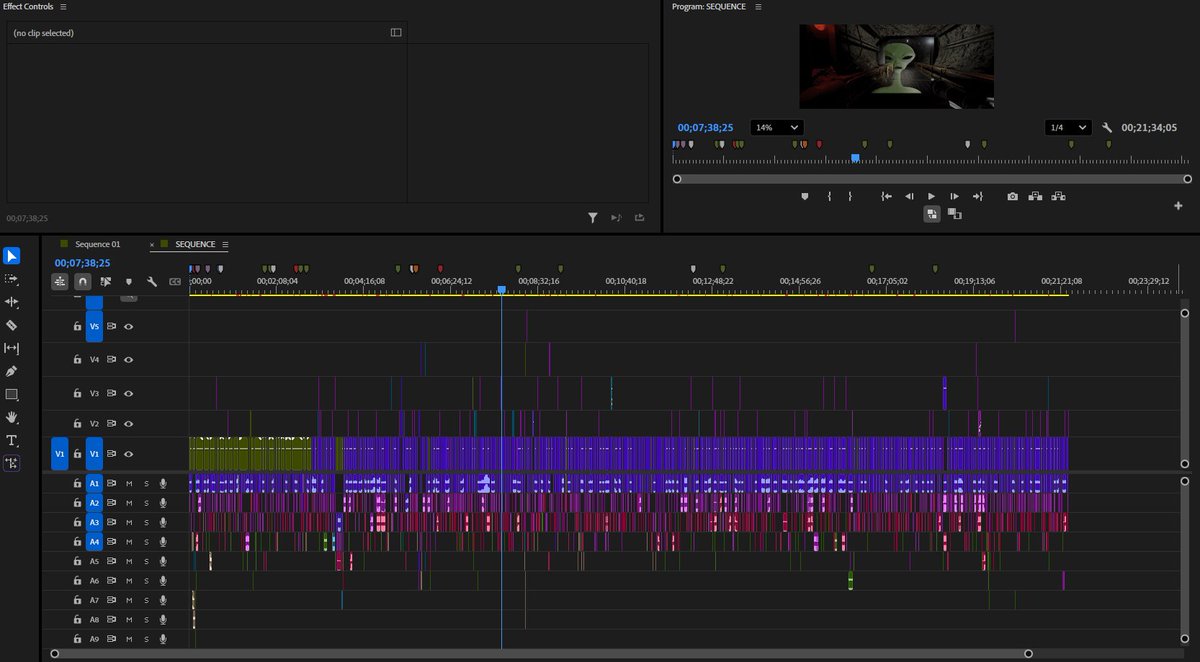
Task: Play the sequence in Program Monitor
Action: pyautogui.click(x=931, y=196)
